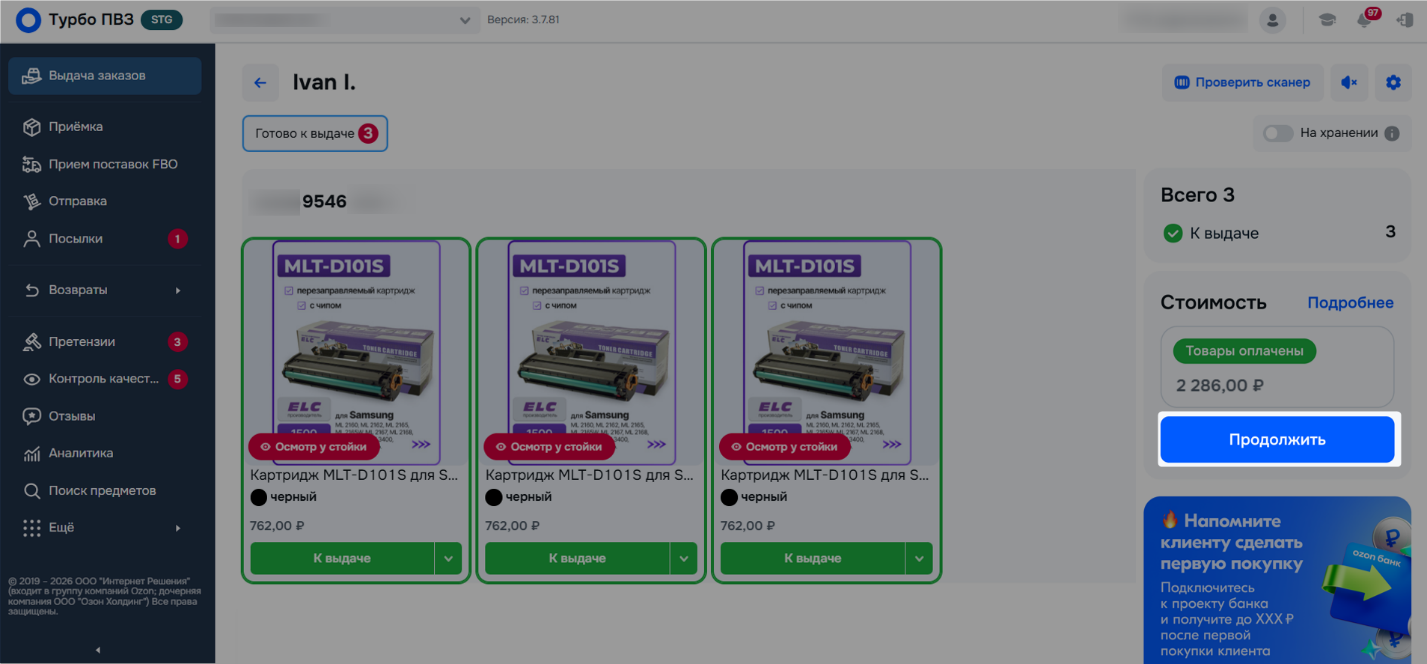The height and width of the screenshot is (664, 1427).
Task: Click first card's Осмотр у стойки badge
Action: (x=314, y=447)
